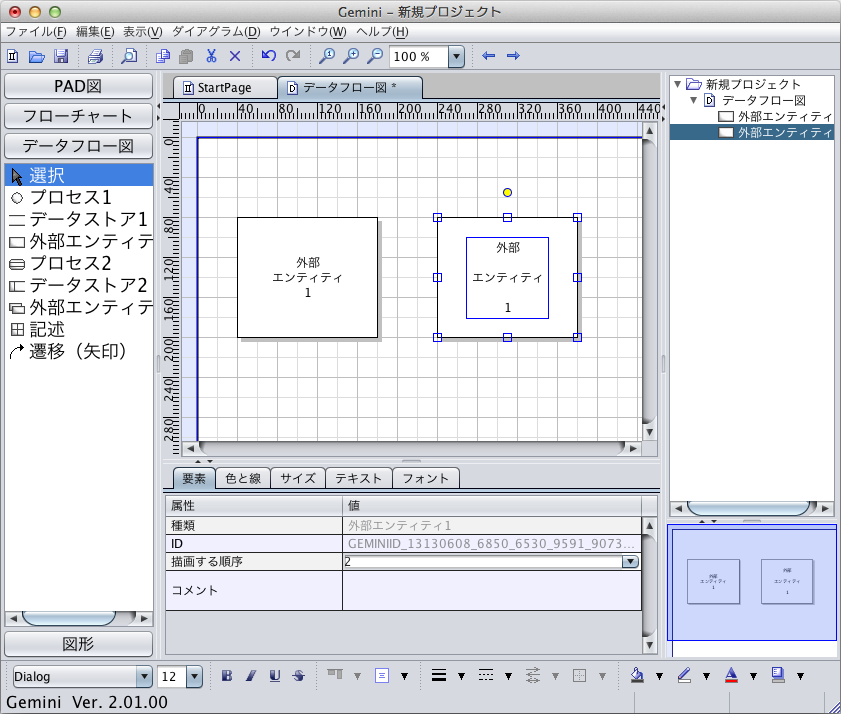Switch to the フォント properties tab
Screen dimensions: 841x714
coord(426,479)
